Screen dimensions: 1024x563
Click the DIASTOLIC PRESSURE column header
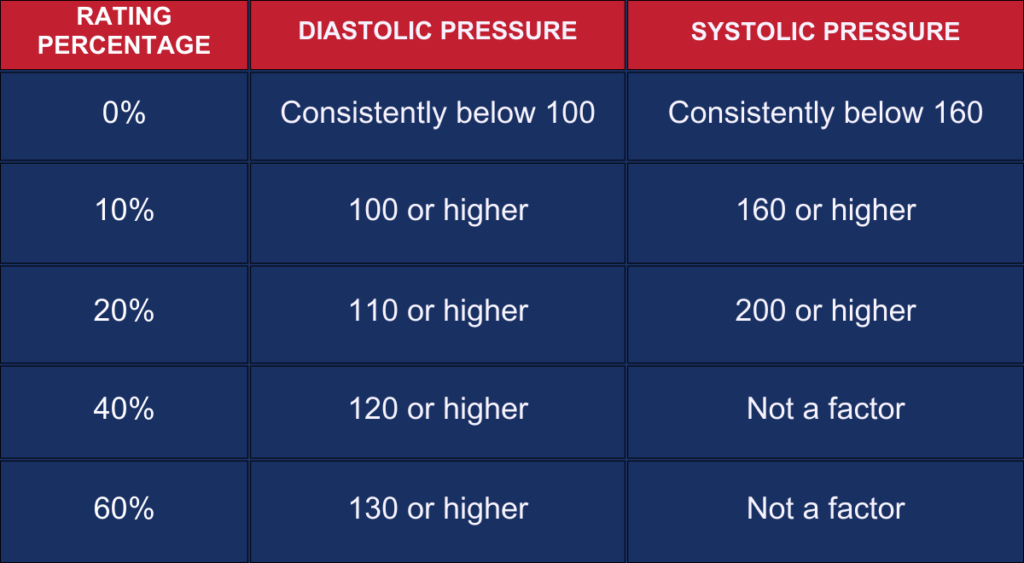point(438,31)
